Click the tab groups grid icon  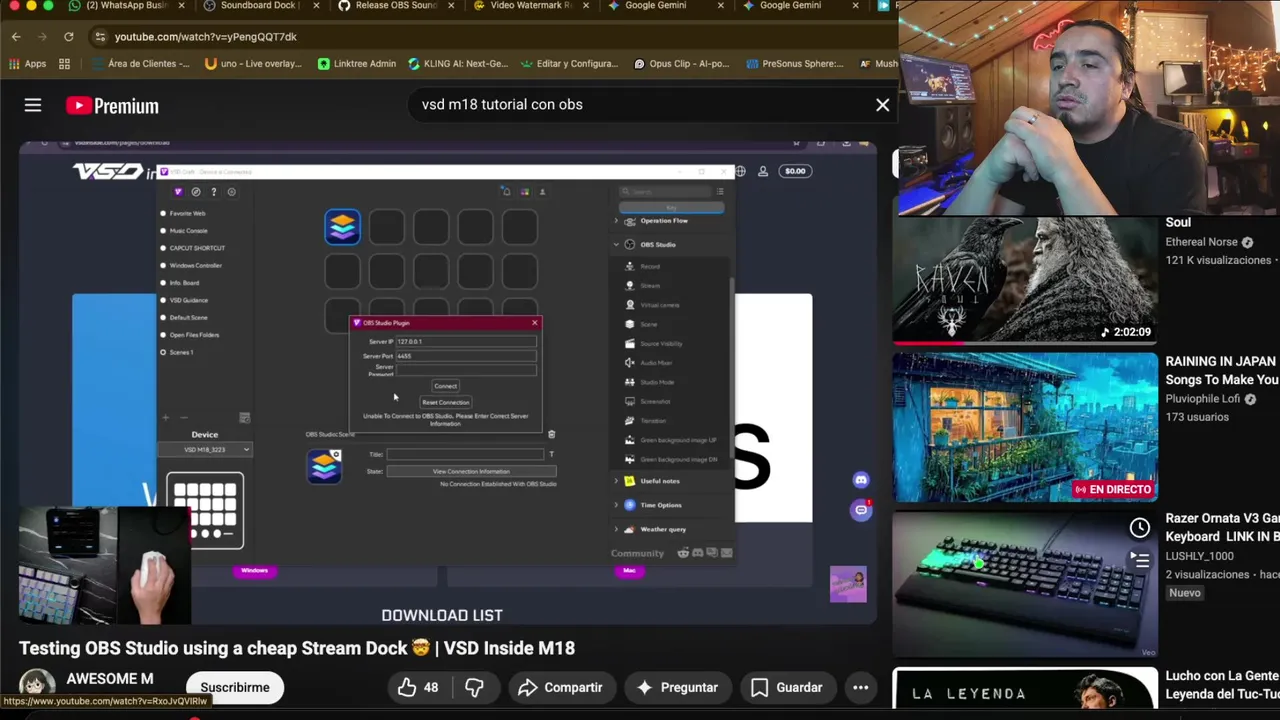[x=64, y=63]
